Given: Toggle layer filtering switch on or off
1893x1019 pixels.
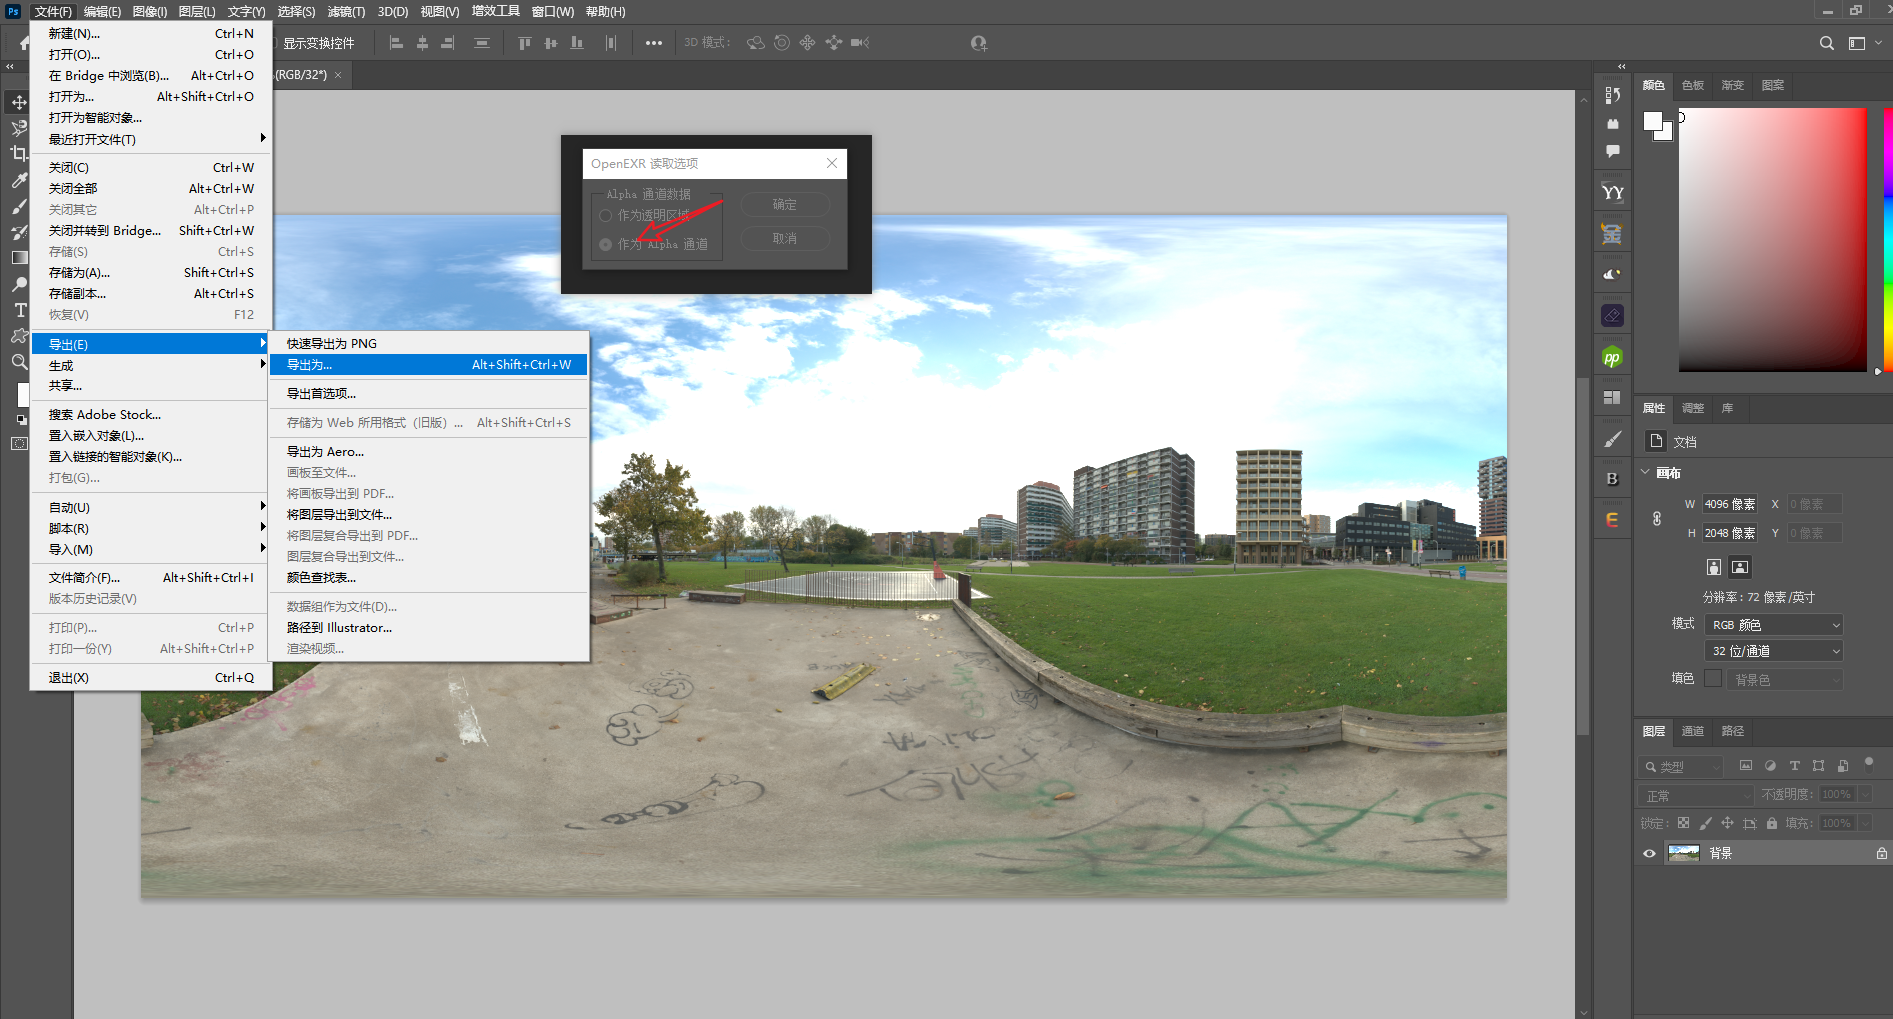Looking at the screenshot, I should pyautogui.click(x=1868, y=764).
